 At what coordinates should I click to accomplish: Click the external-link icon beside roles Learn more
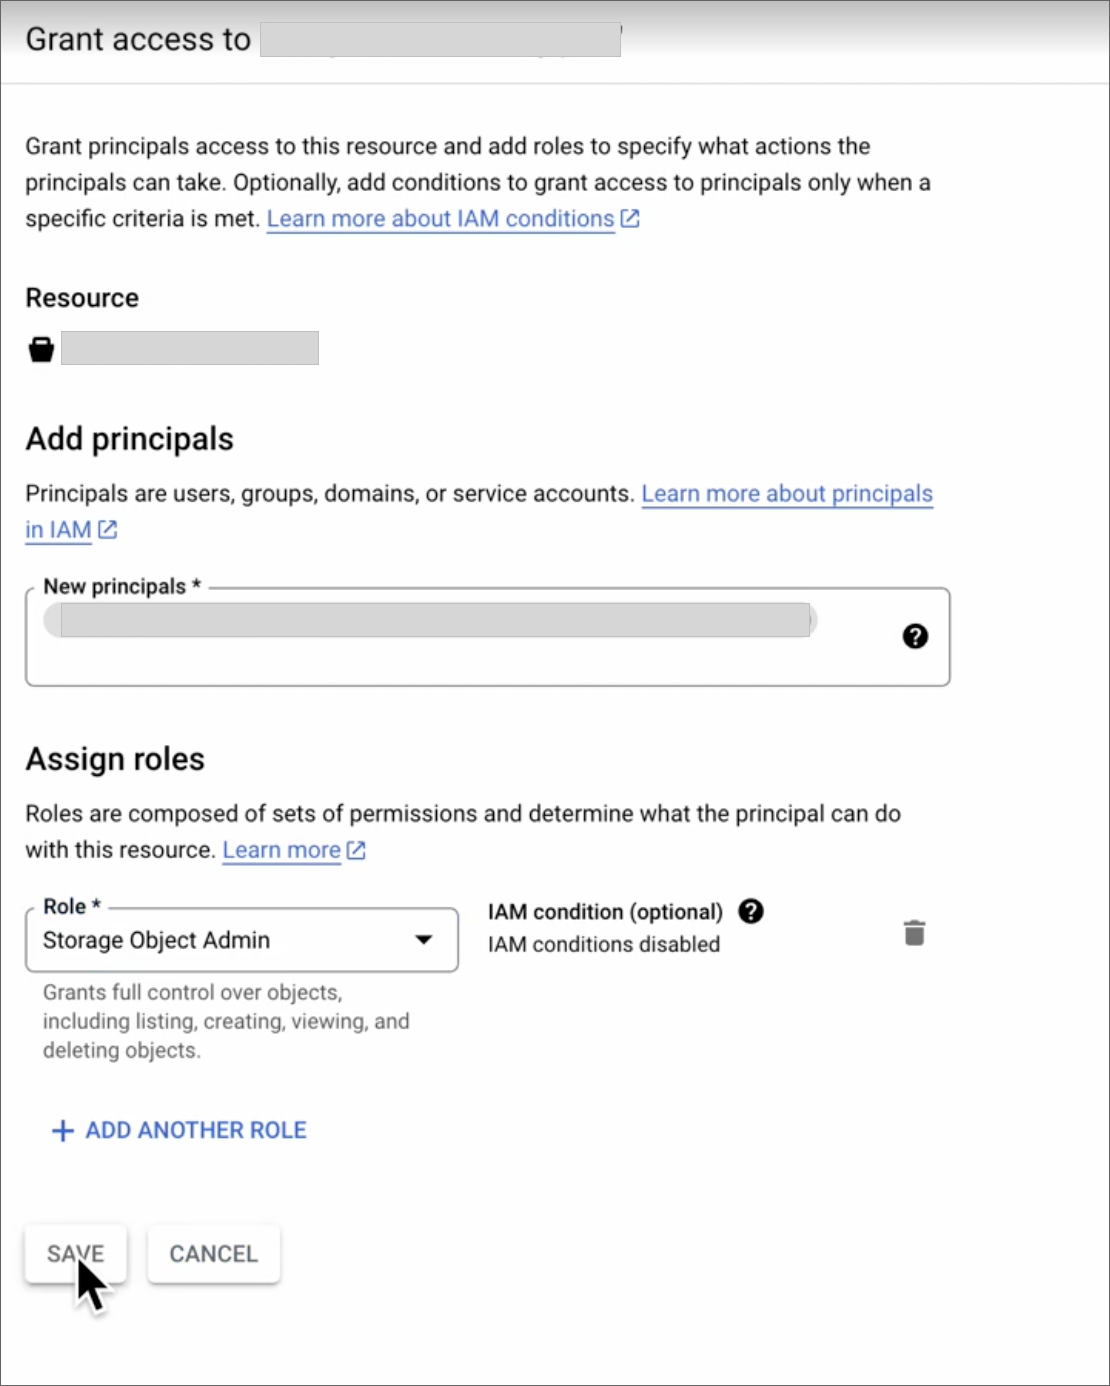(x=356, y=850)
